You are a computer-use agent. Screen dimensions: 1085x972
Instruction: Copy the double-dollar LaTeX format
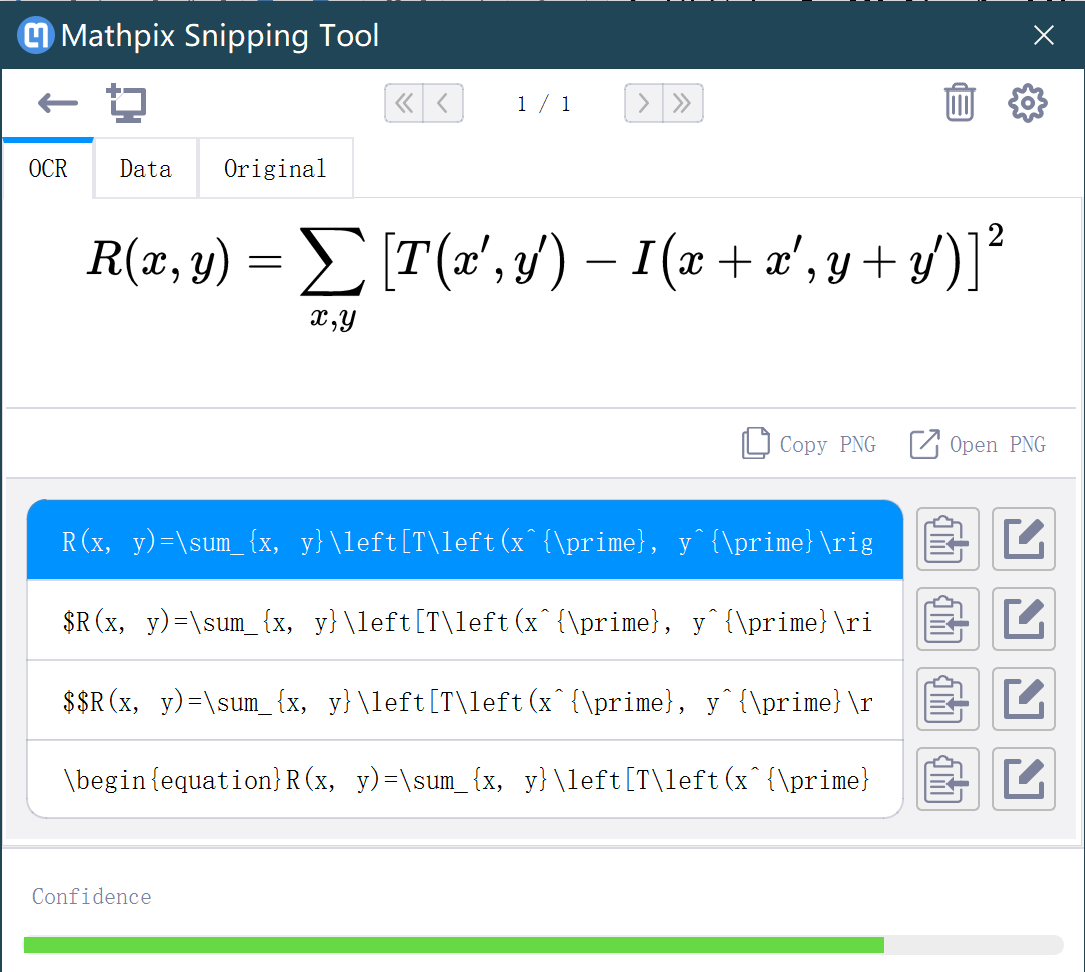click(x=947, y=699)
